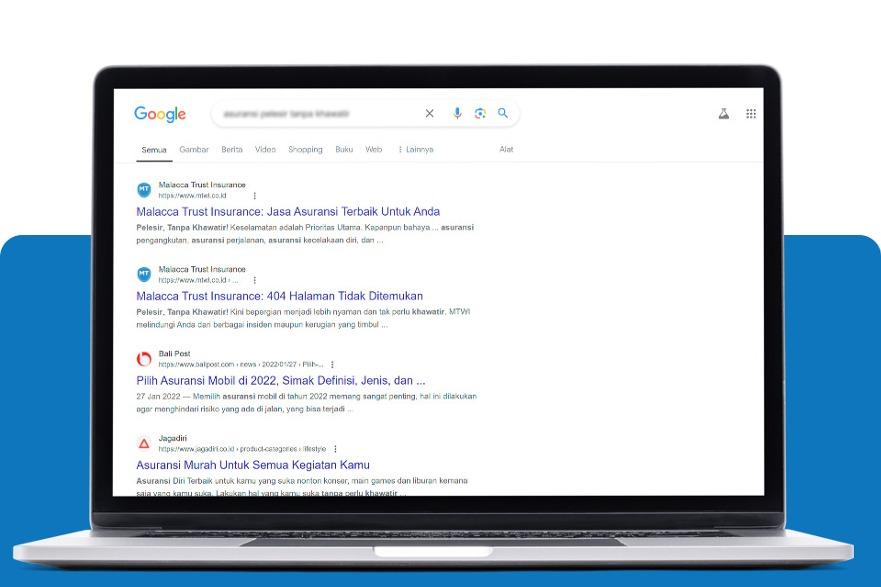Click Jagadiri triangle favicon icon
Screen dimensions: 881x587
point(144,444)
